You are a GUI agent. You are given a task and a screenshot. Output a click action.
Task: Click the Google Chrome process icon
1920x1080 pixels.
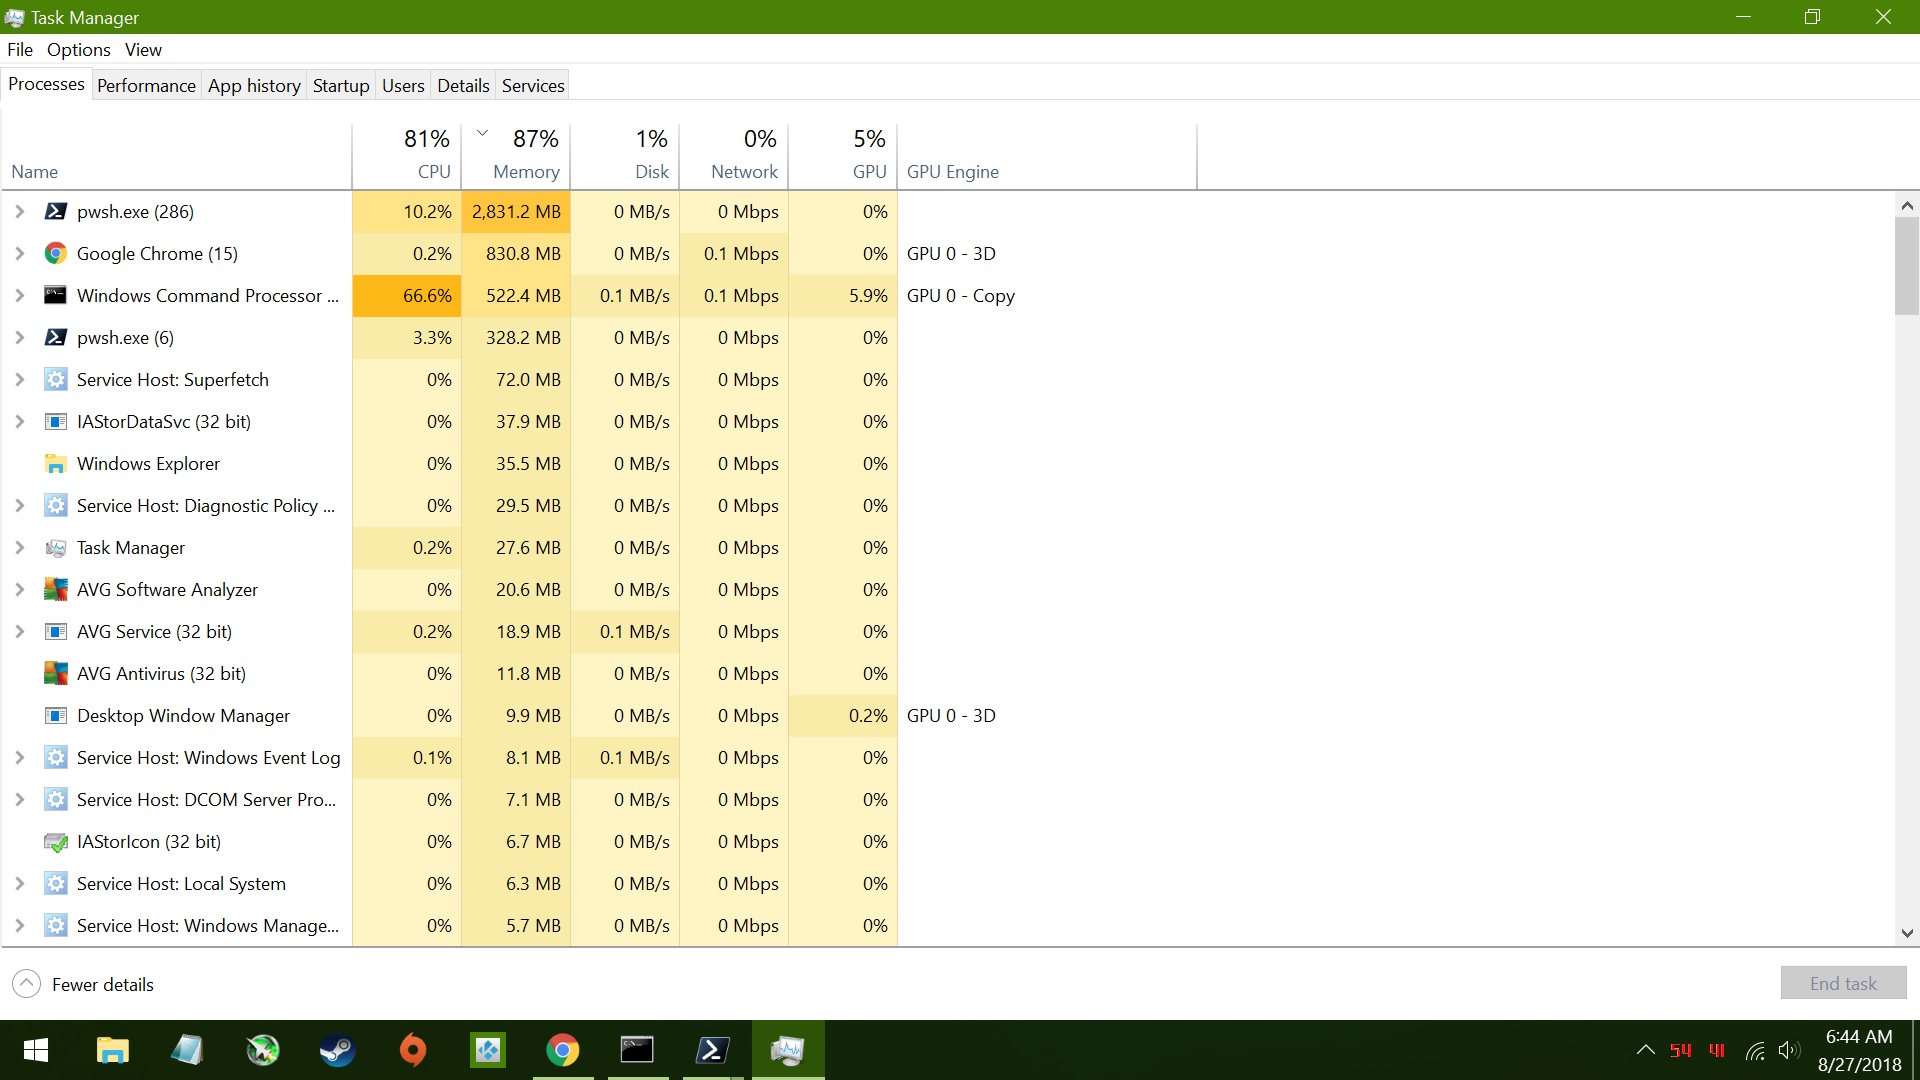tap(56, 253)
